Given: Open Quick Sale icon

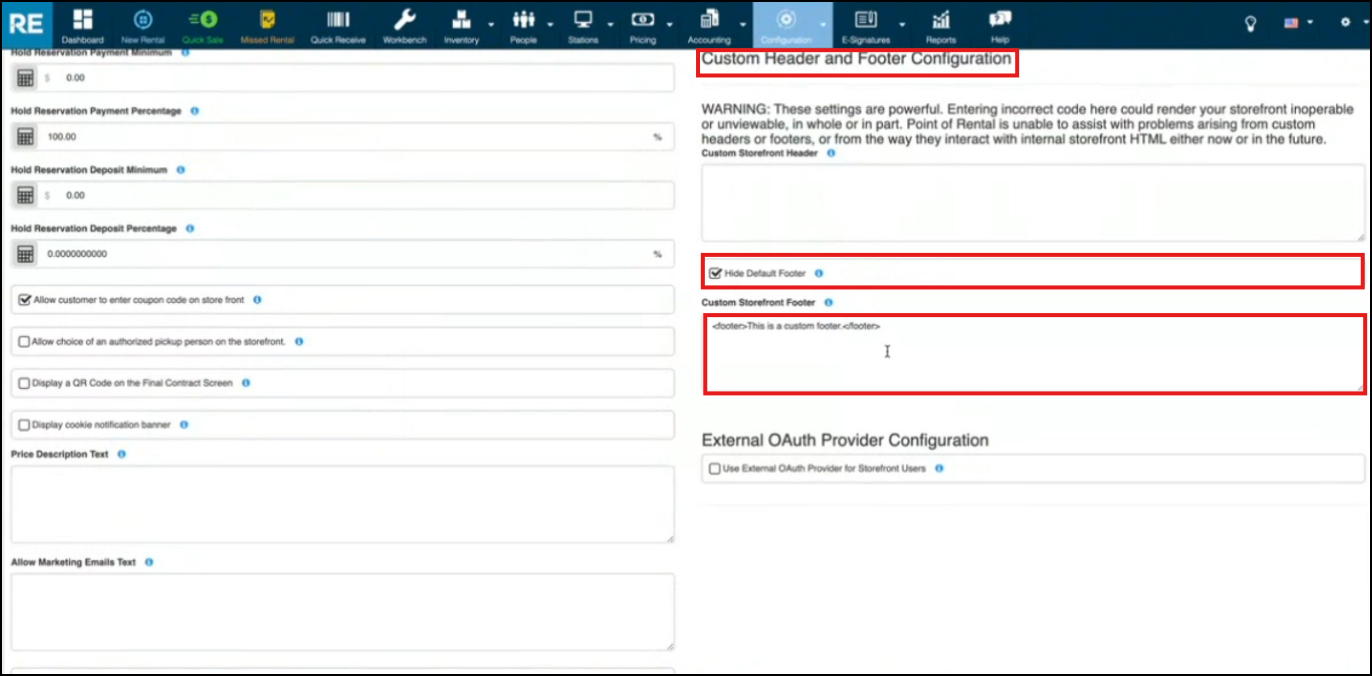Looking at the screenshot, I should click(202, 25).
